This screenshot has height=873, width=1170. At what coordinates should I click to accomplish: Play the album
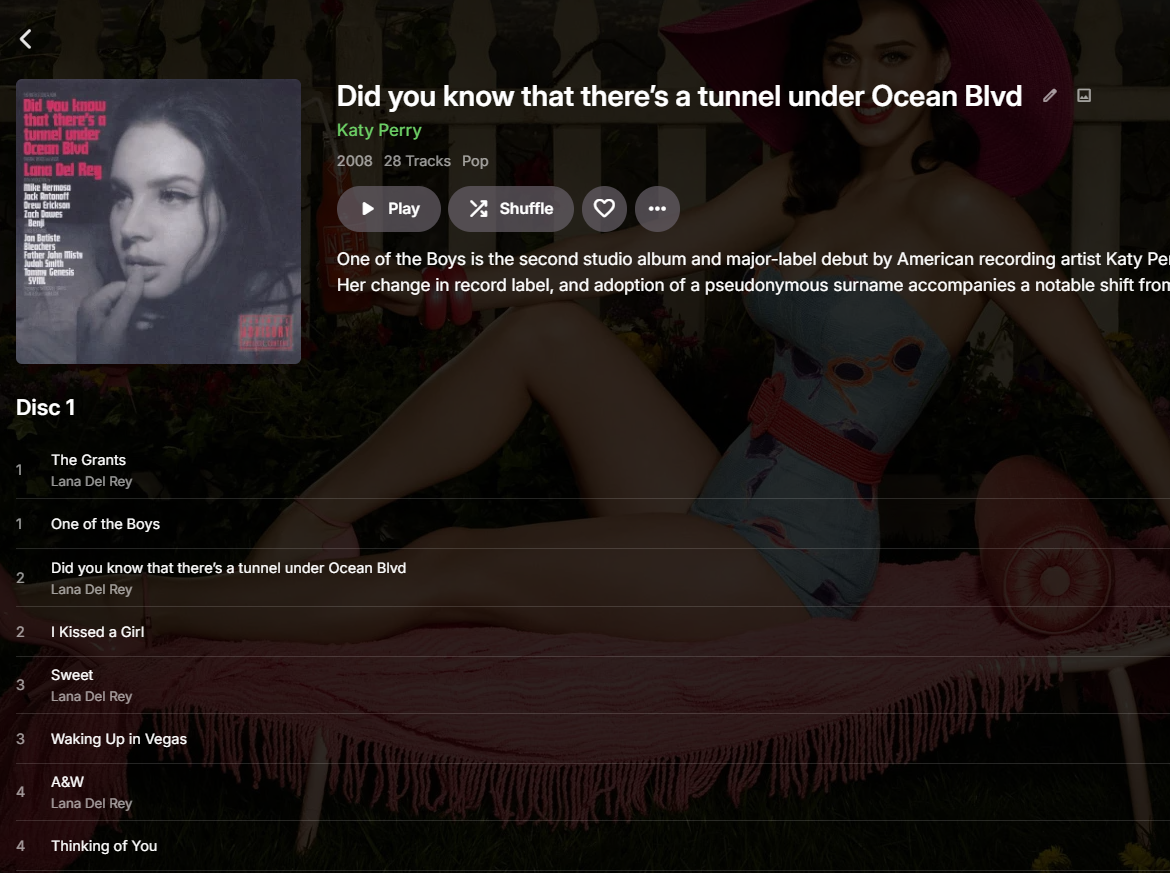tap(389, 209)
